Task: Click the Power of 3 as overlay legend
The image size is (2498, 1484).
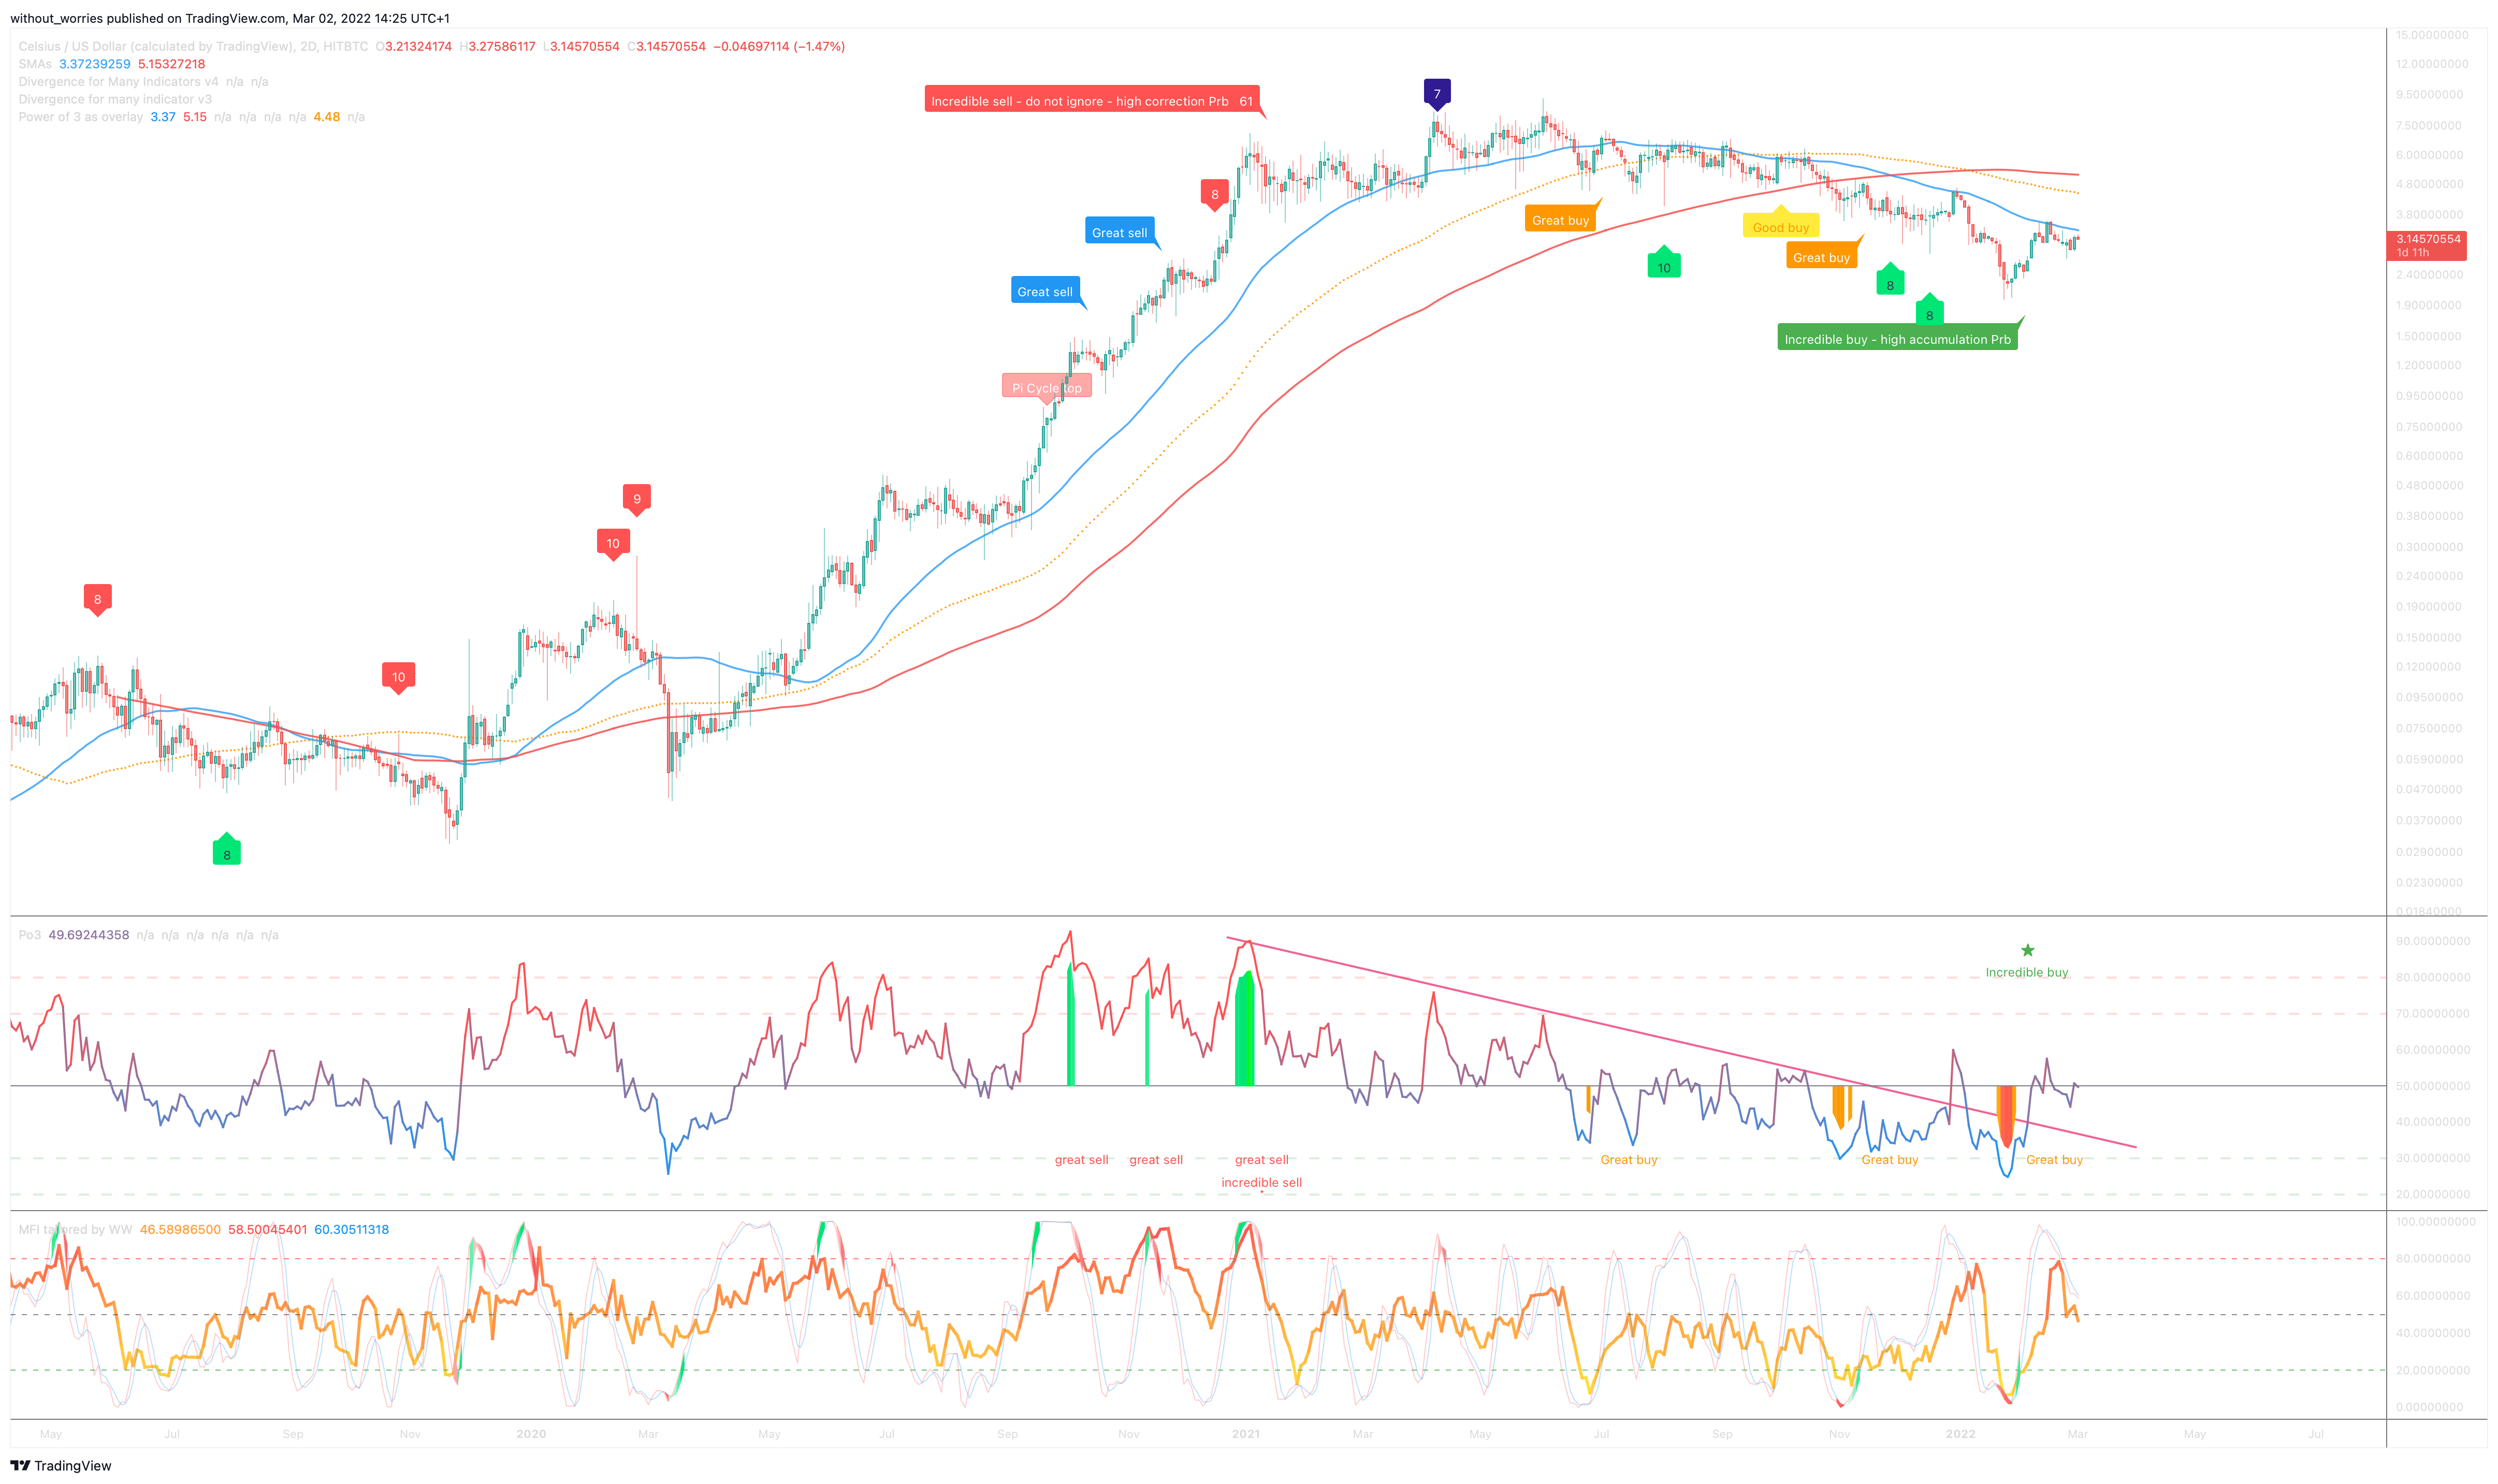Action: point(80,117)
